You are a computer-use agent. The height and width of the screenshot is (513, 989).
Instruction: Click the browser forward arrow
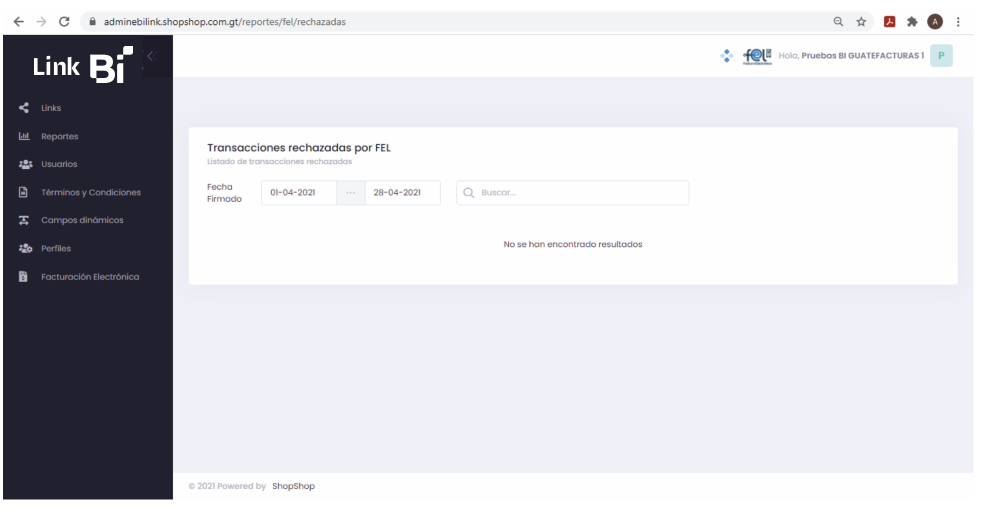click(x=42, y=21)
